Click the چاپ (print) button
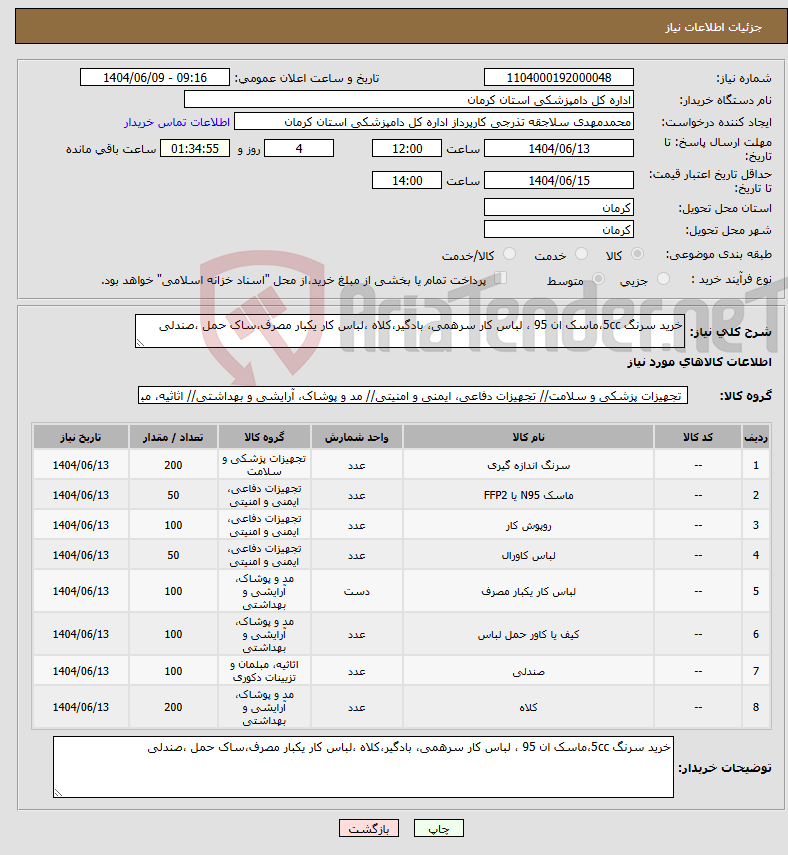 tap(438, 828)
